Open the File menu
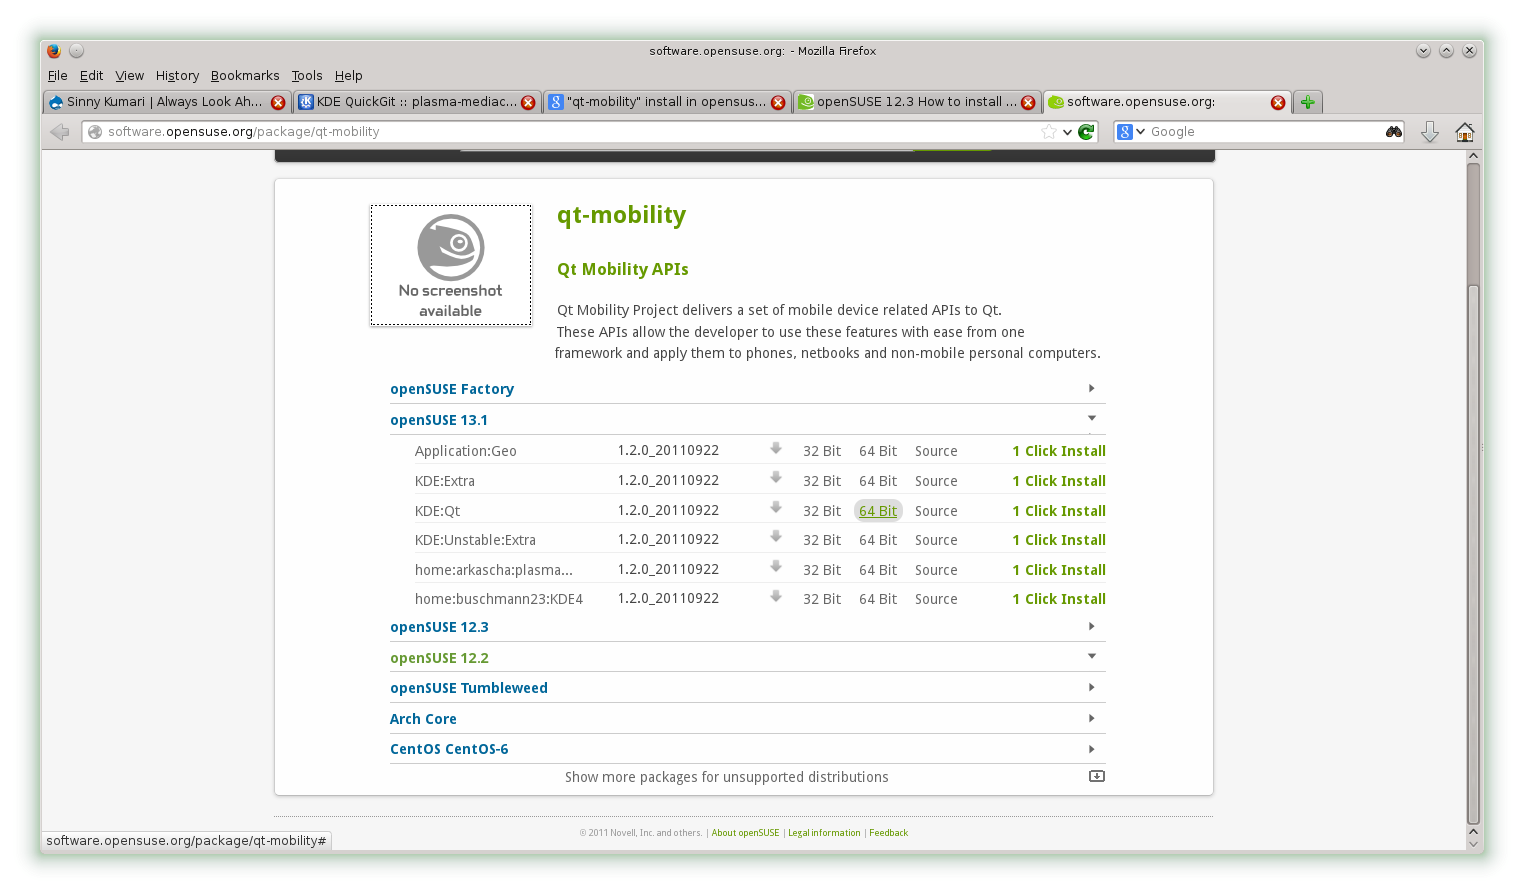 58,76
